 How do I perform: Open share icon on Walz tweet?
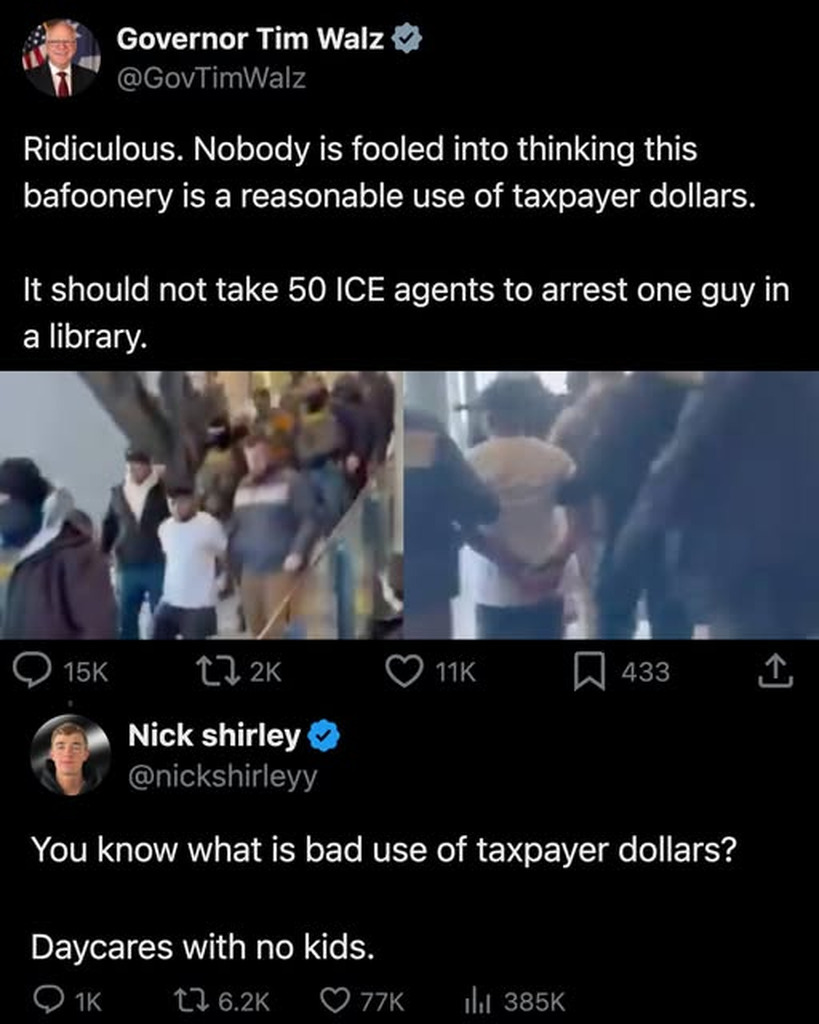(x=775, y=671)
